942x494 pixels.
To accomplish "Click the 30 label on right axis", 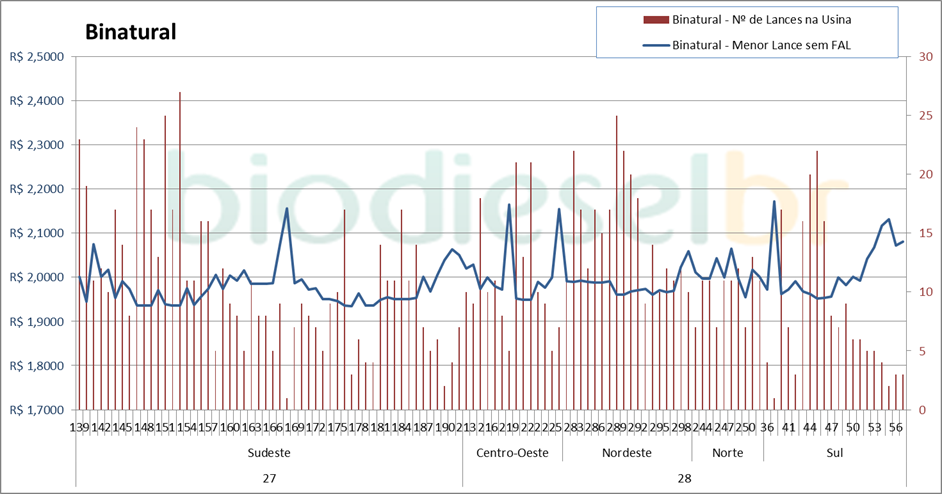I will click(x=926, y=57).
